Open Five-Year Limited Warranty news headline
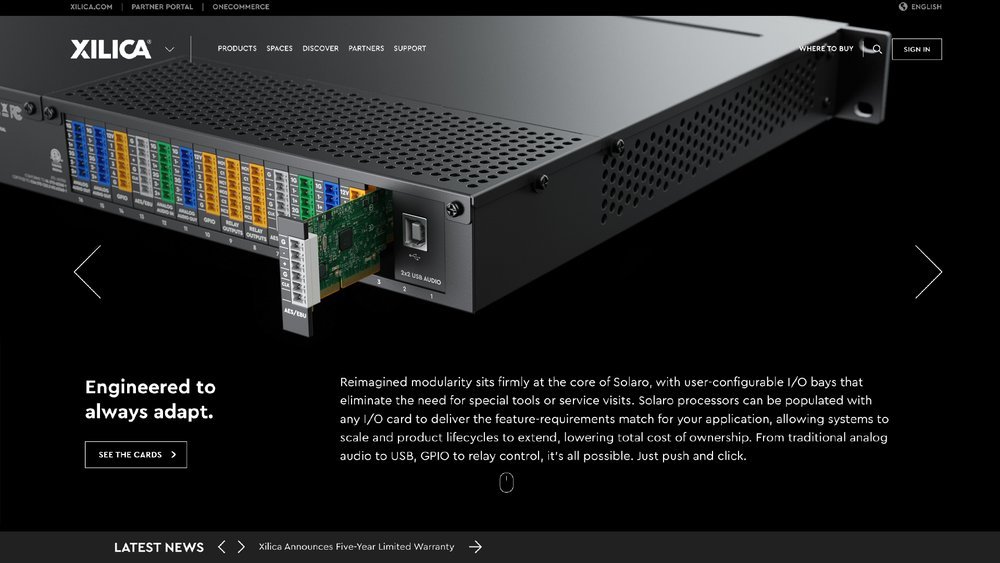Screen dimensions: 1000x563 tap(357, 546)
